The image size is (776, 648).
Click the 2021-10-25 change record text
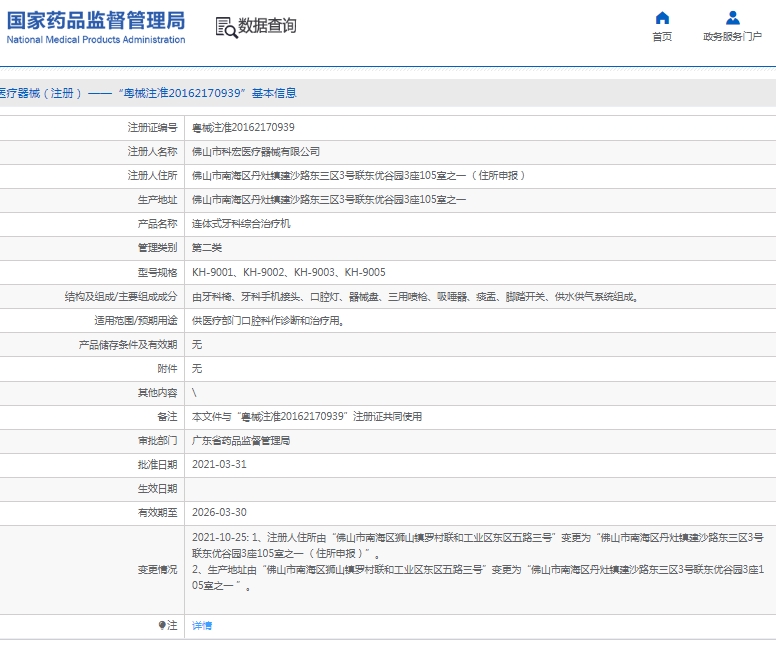(478, 562)
